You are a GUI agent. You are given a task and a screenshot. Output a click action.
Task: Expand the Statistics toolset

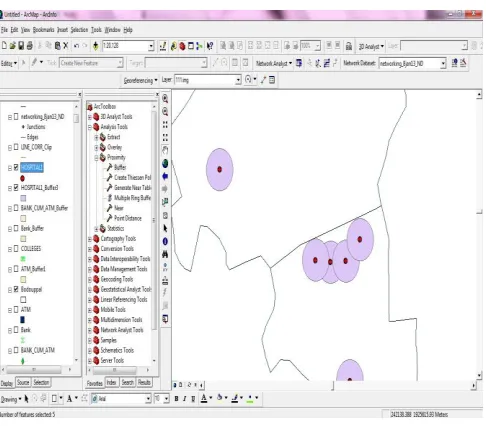click(x=96, y=229)
